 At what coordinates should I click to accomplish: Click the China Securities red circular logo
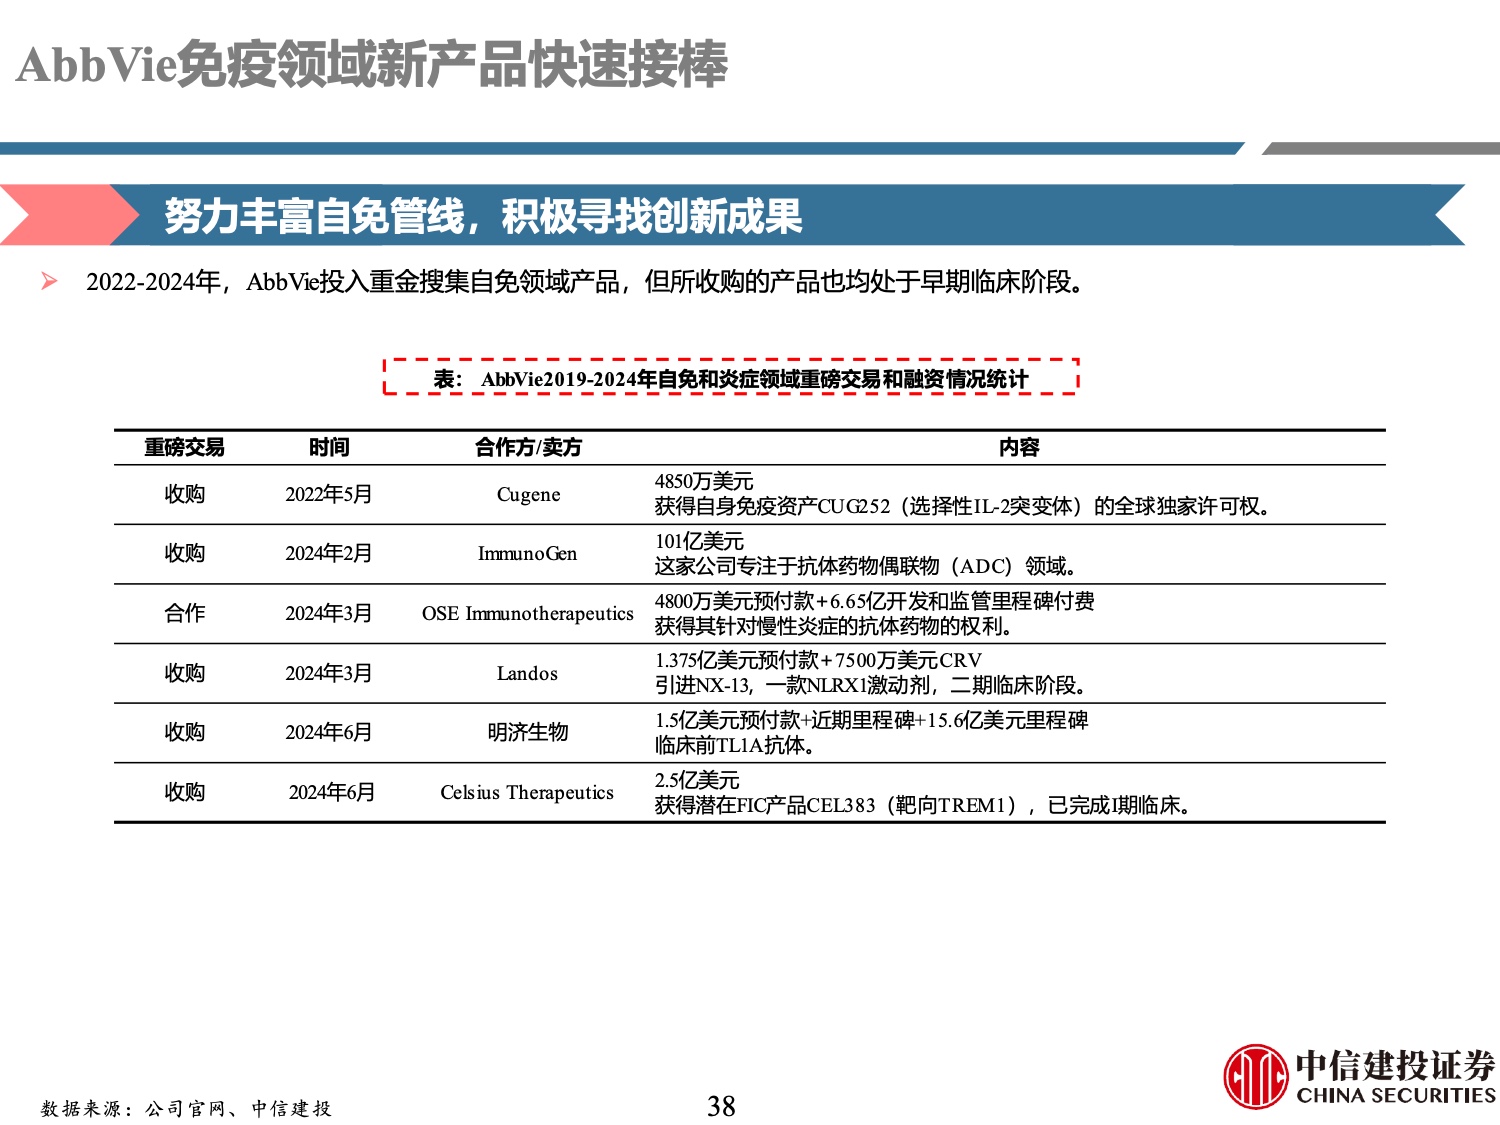1255,1076
